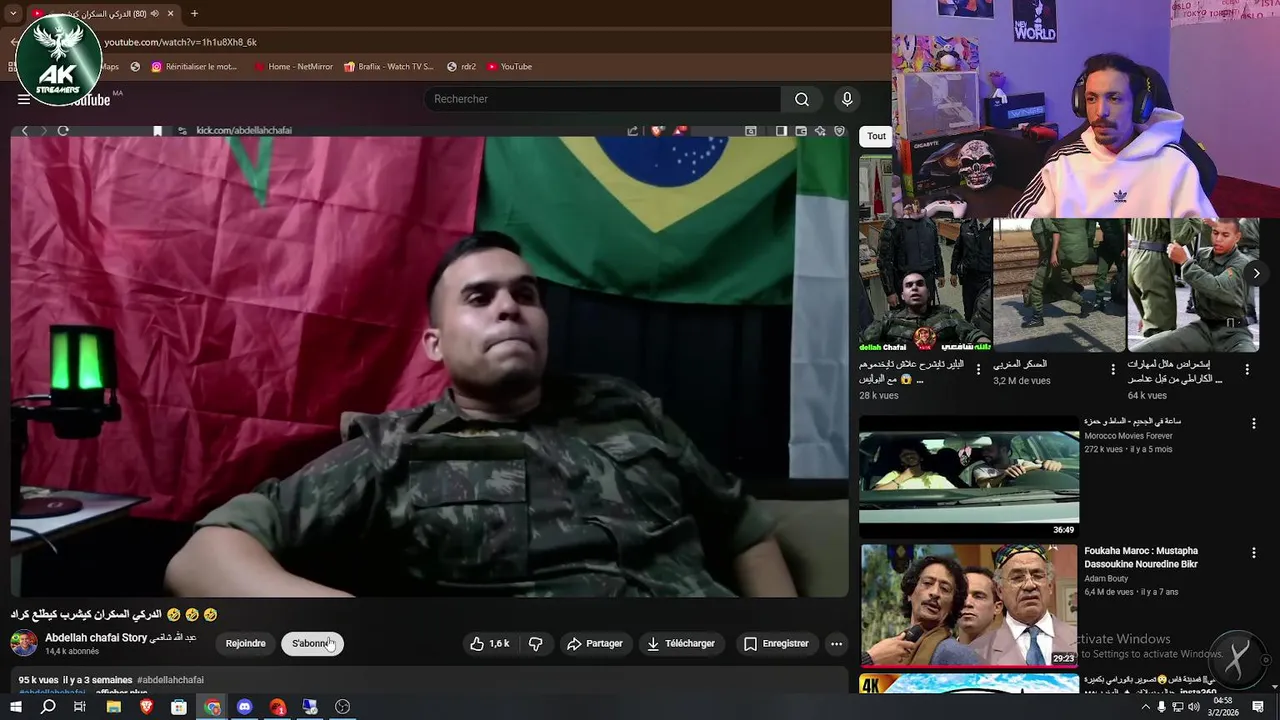The image size is (1280, 720).
Task: Open options for the 28 k vues video
Action: [x=979, y=369]
